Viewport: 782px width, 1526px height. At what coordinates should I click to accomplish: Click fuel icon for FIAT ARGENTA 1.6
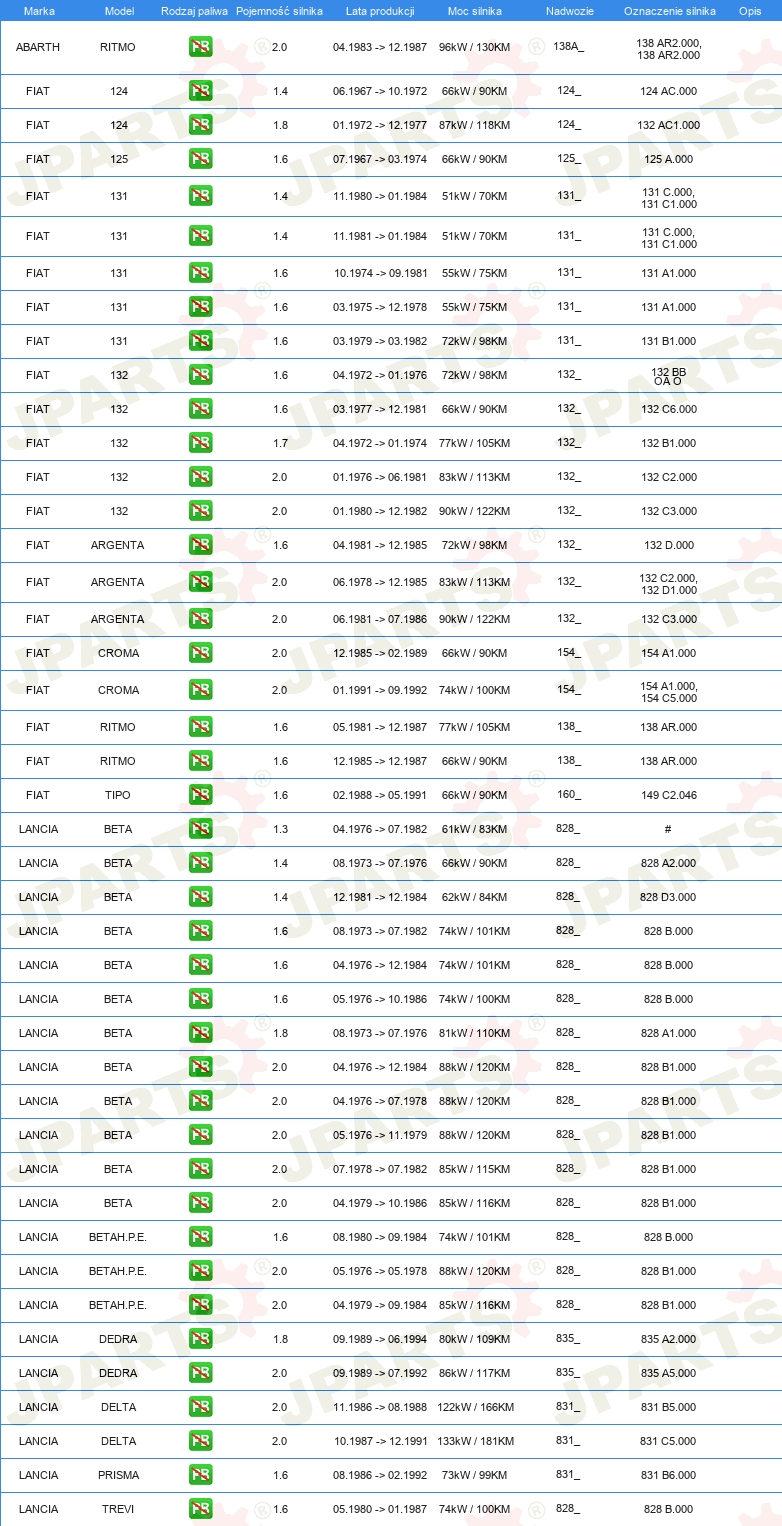pos(201,545)
